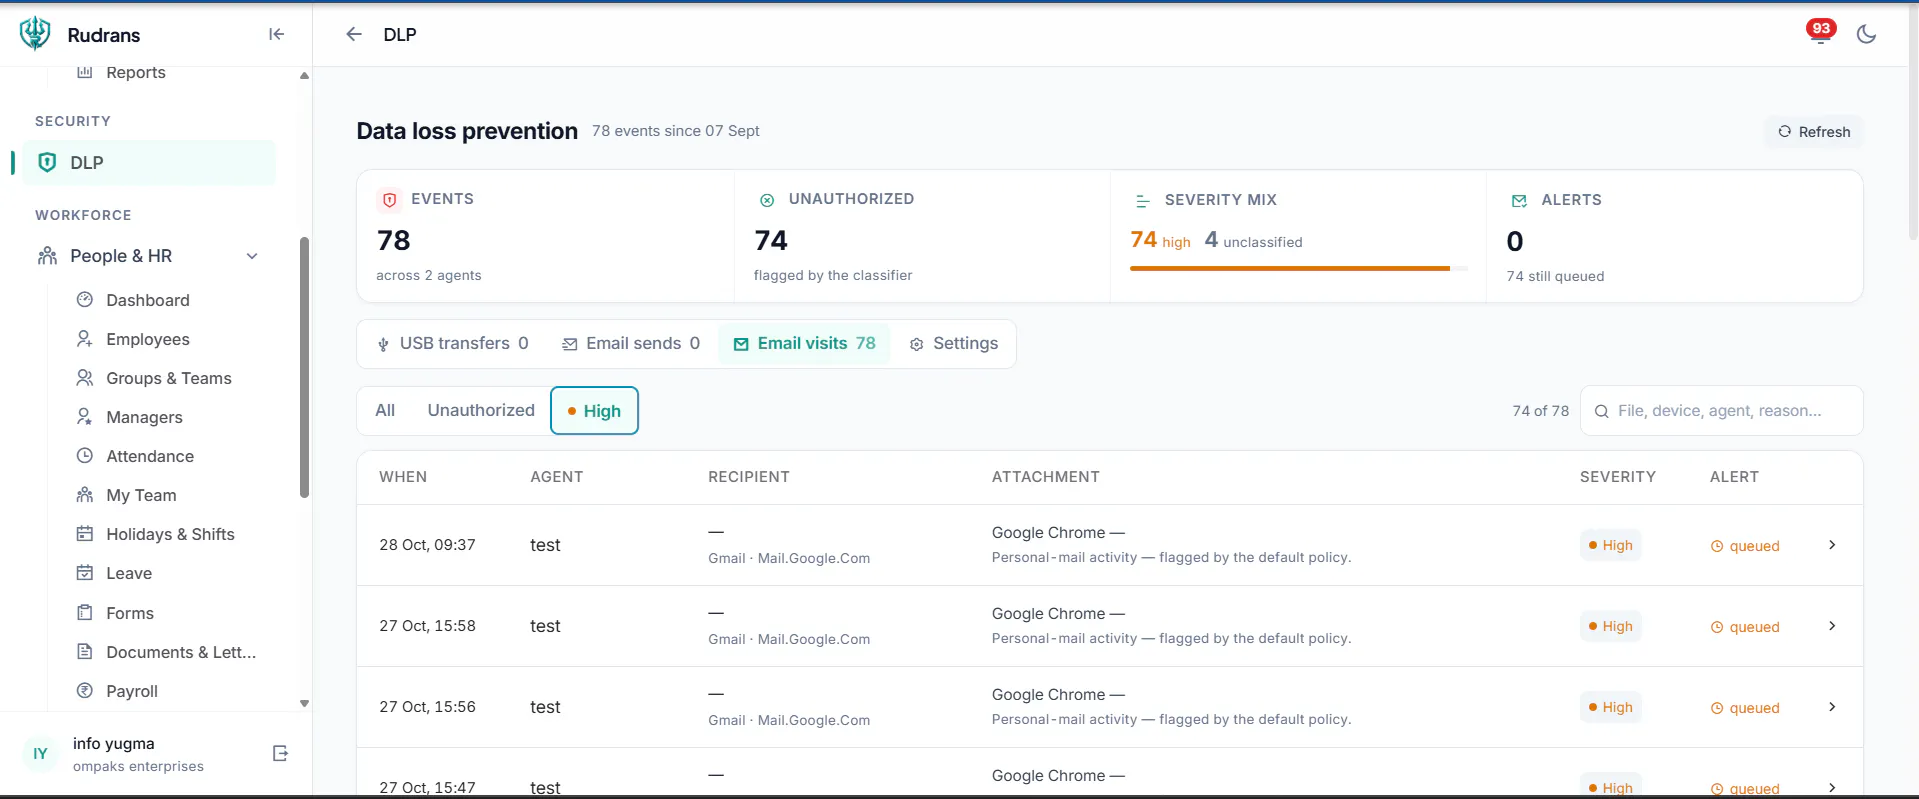Click the Rudrans trident logo
This screenshot has height=799, width=1919.
(35, 33)
